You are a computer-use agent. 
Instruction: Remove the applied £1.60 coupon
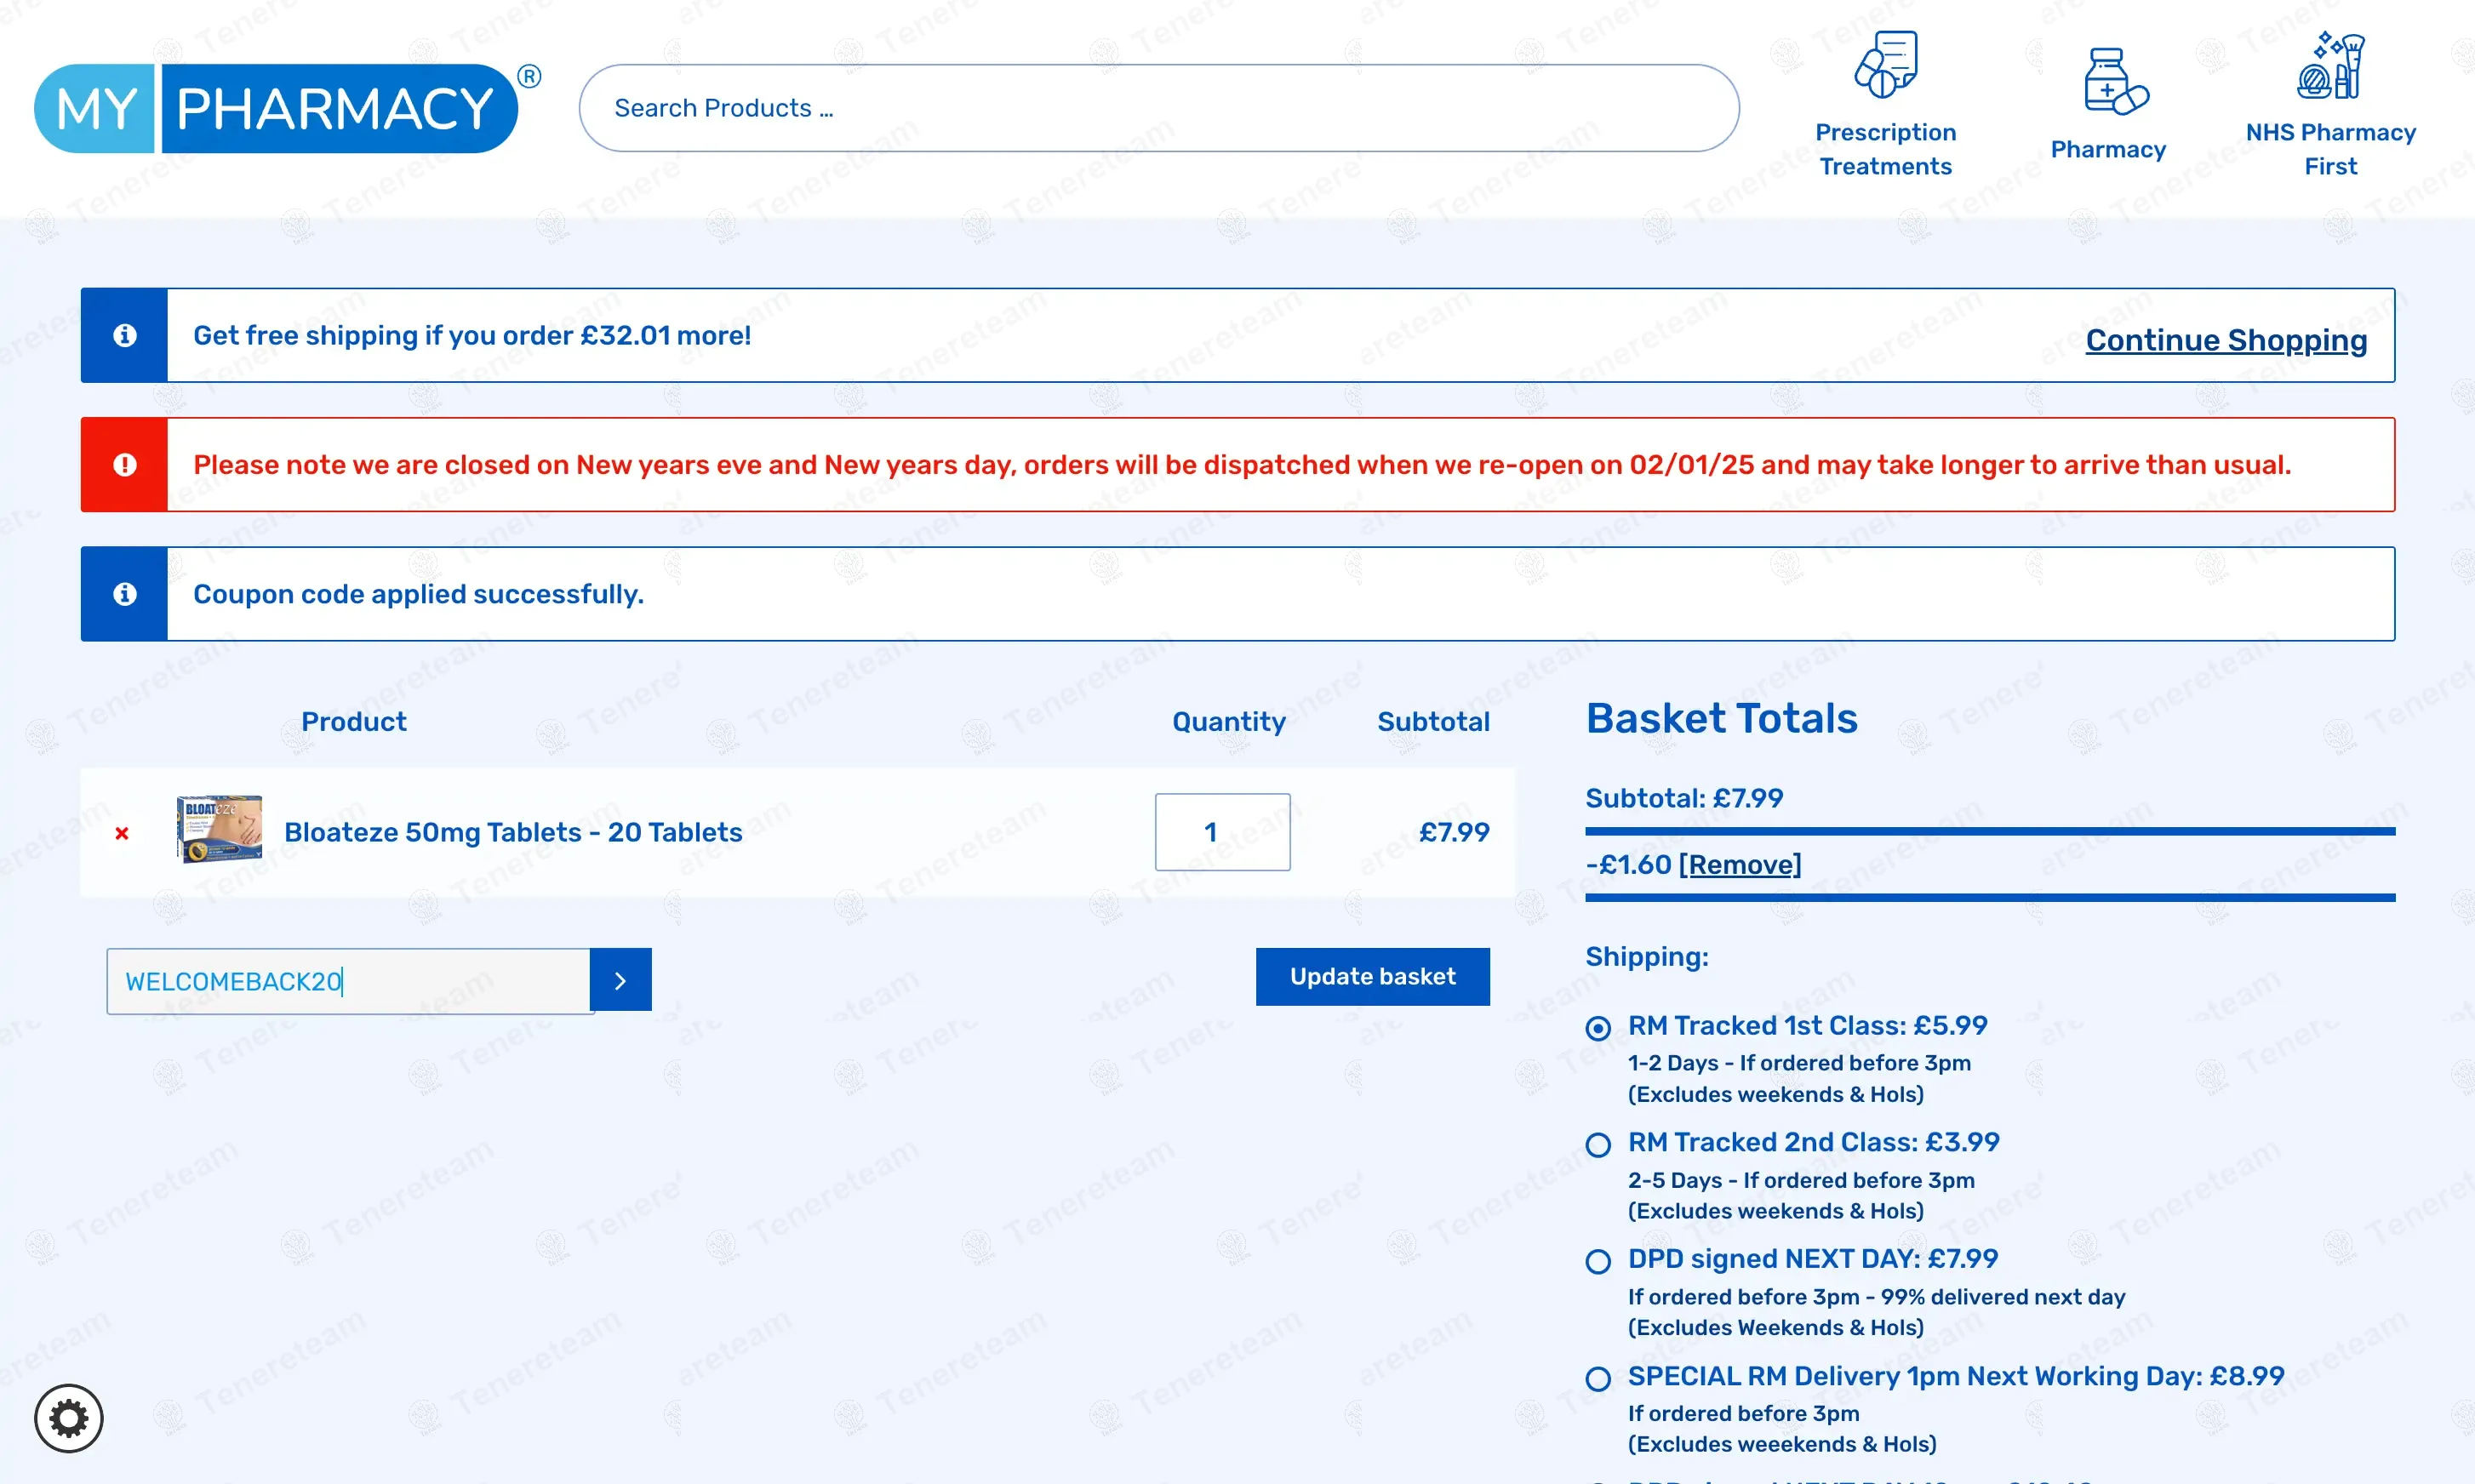click(1739, 864)
